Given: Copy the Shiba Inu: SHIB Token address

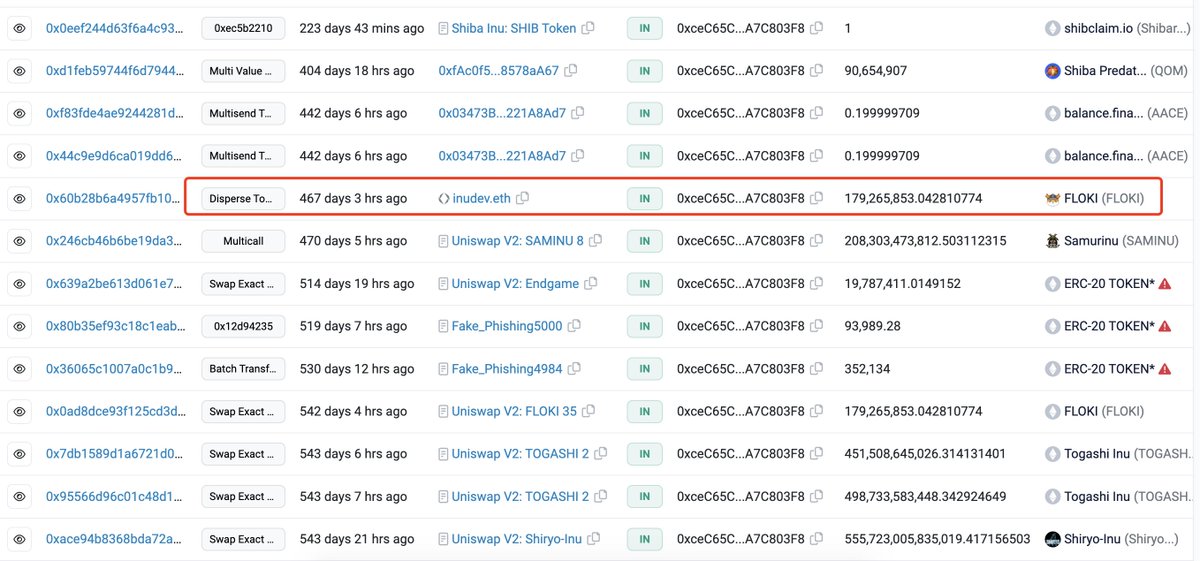Looking at the screenshot, I should pyautogui.click(x=589, y=29).
